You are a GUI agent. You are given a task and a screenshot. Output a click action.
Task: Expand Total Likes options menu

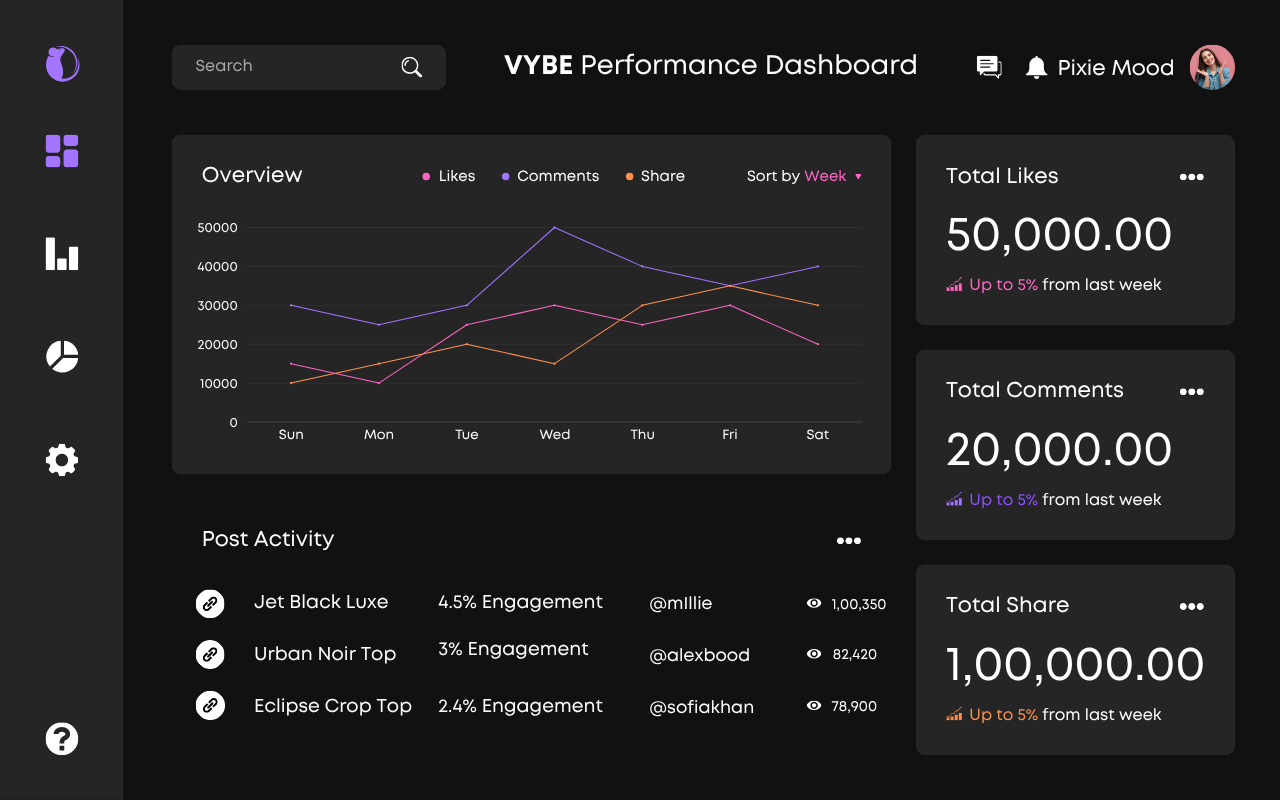pyautogui.click(x=1192, y=177)
